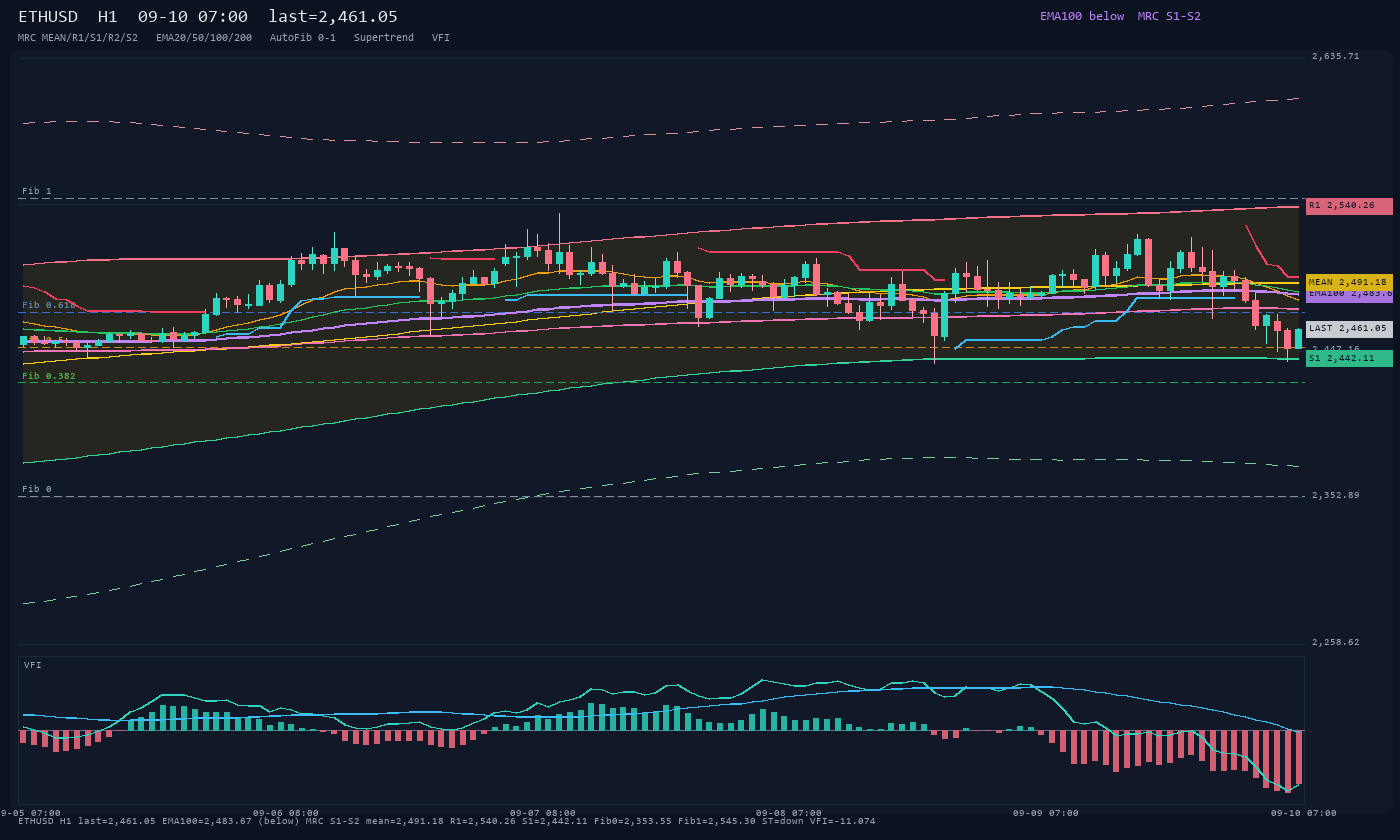Click the MRC S1-S2 status text
Screen dimensions: 1400x840
pyautogui.click(x=1169, y=16)
